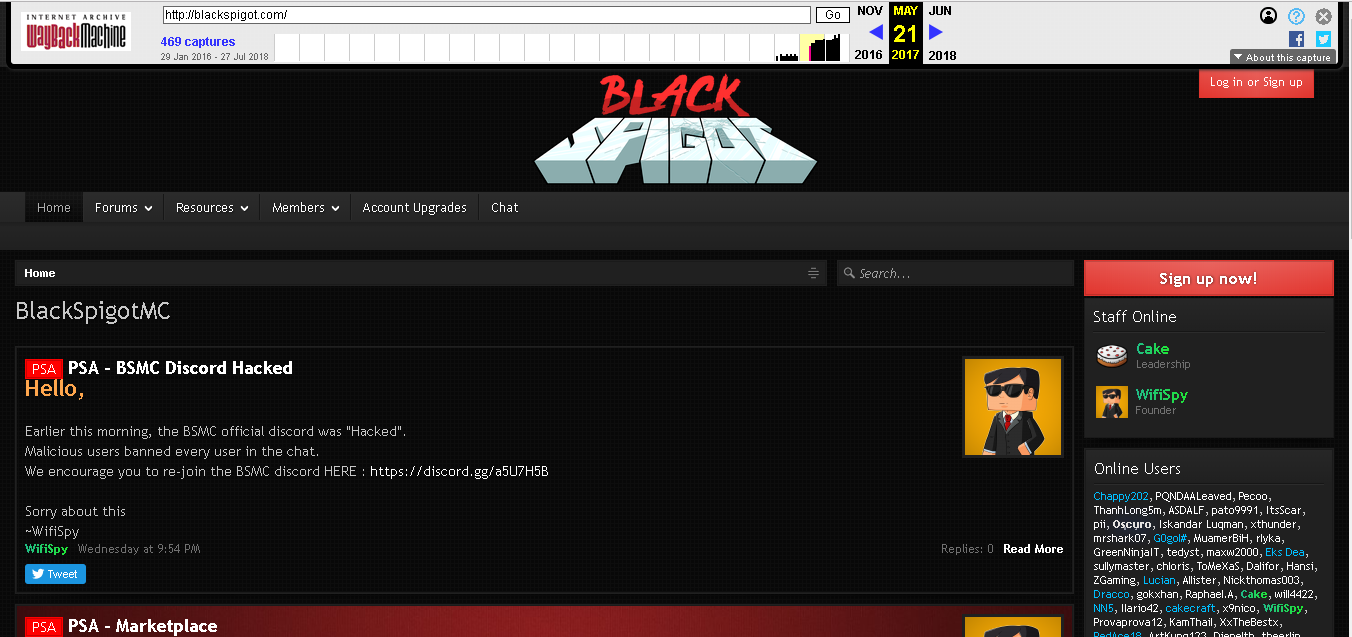Screen dimensions: 1352x637
Task: Open Wayback help question-mark icon
Action: (1296, 16)
